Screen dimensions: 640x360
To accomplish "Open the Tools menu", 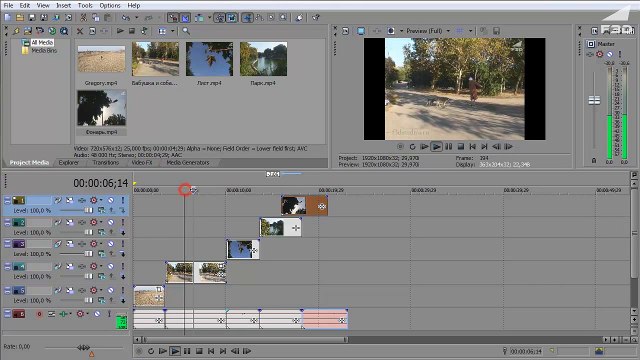I will (85, 5).
